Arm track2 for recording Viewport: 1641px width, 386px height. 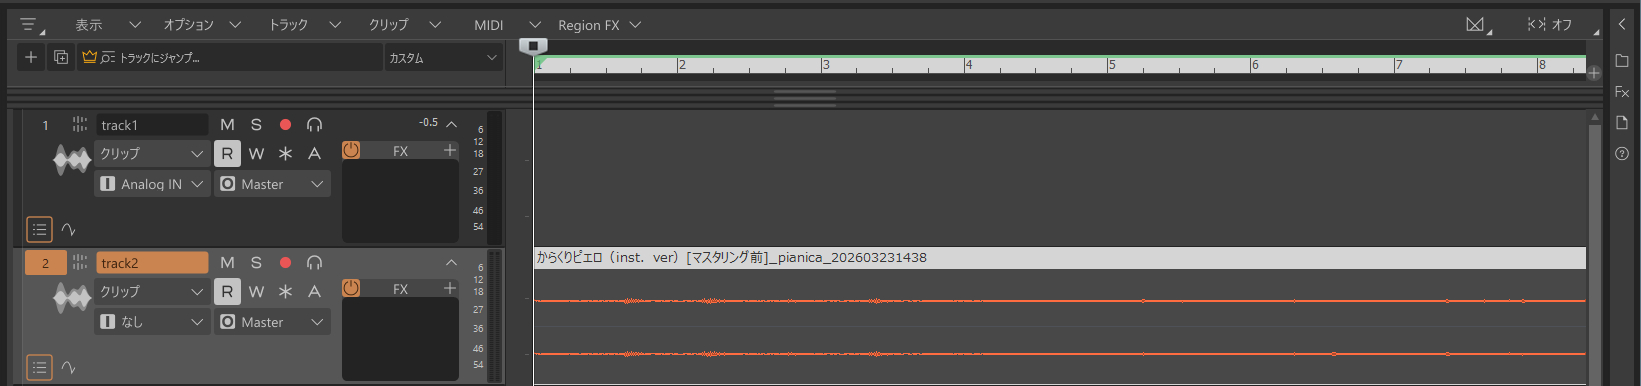point(285,262)
